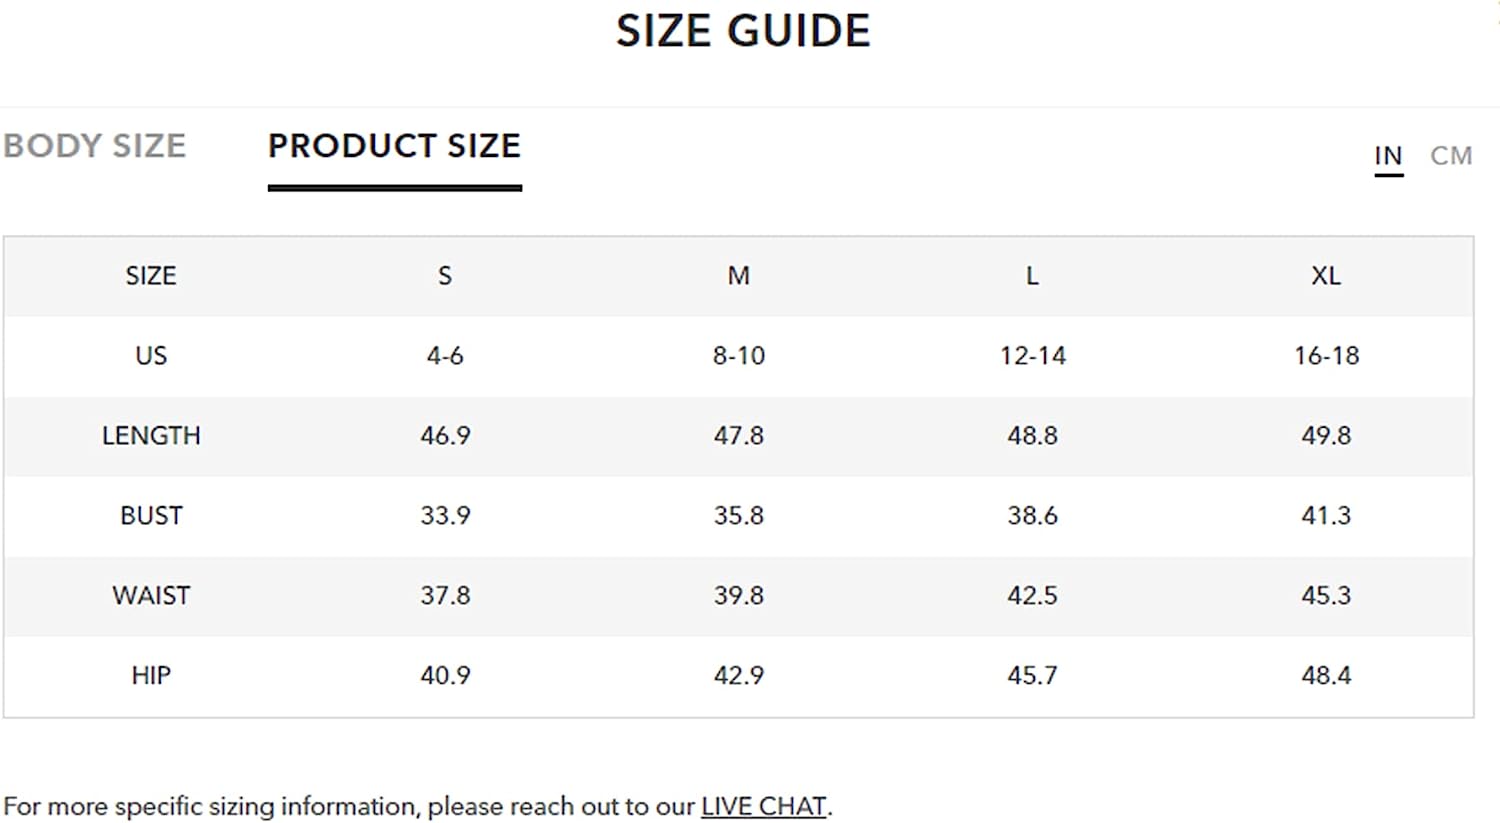Click the XL size column header

click(1326, 276)
